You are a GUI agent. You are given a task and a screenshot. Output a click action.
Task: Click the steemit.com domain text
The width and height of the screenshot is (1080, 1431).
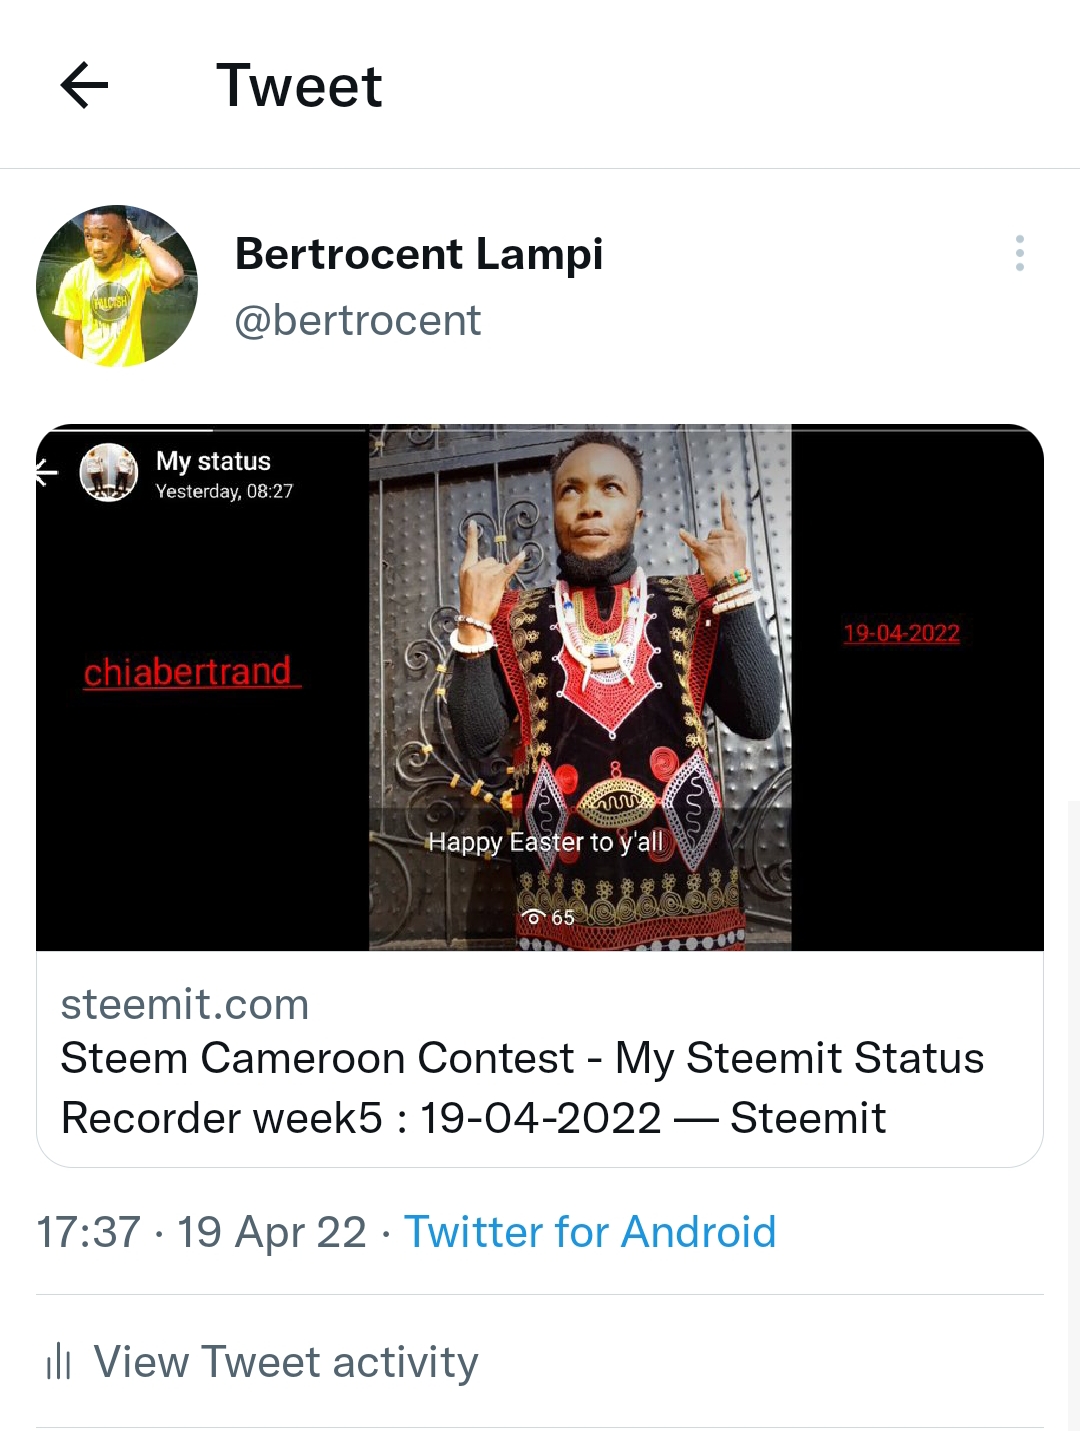pyautogui.click(x=185, y=1004)
